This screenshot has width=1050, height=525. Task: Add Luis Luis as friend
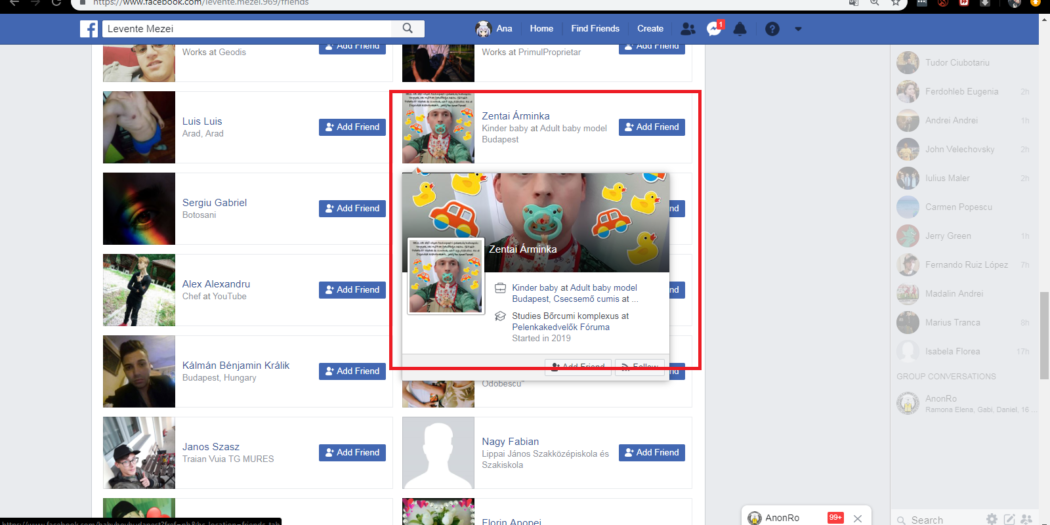(x=352, y=127)
